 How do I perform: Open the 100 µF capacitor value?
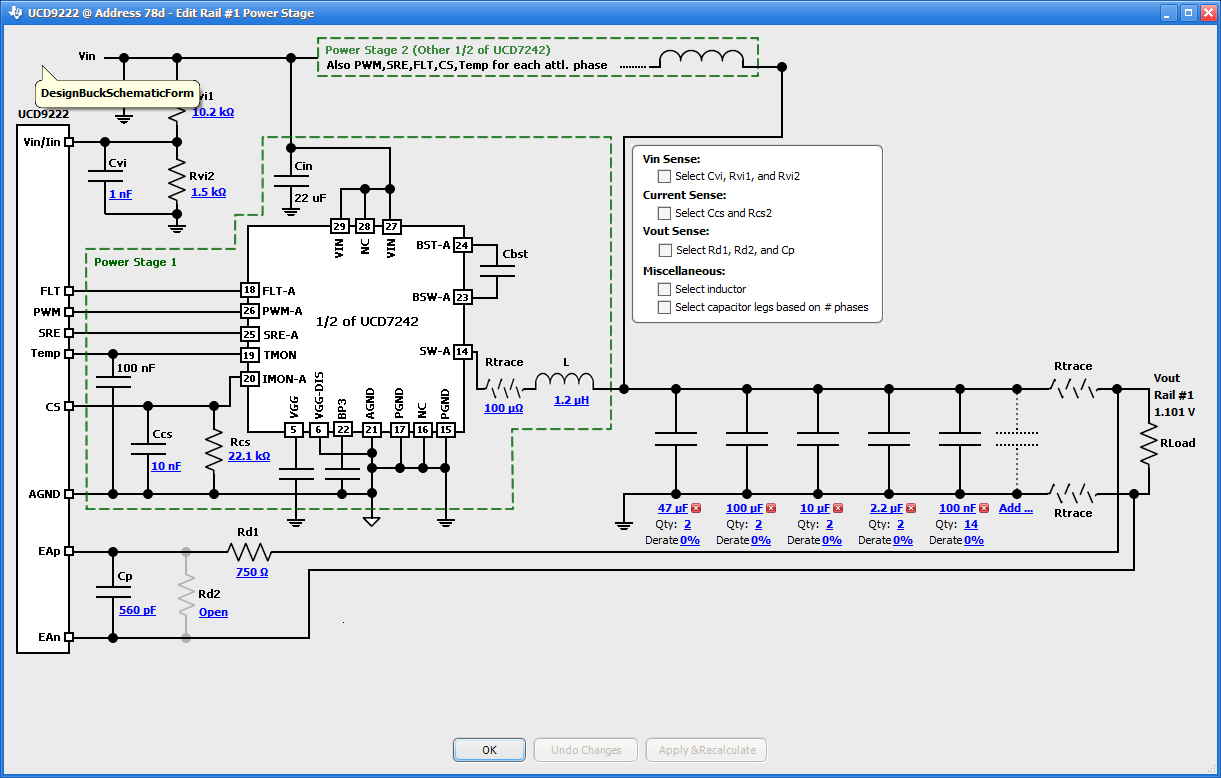pyautogui.click(x=744, y=508)
